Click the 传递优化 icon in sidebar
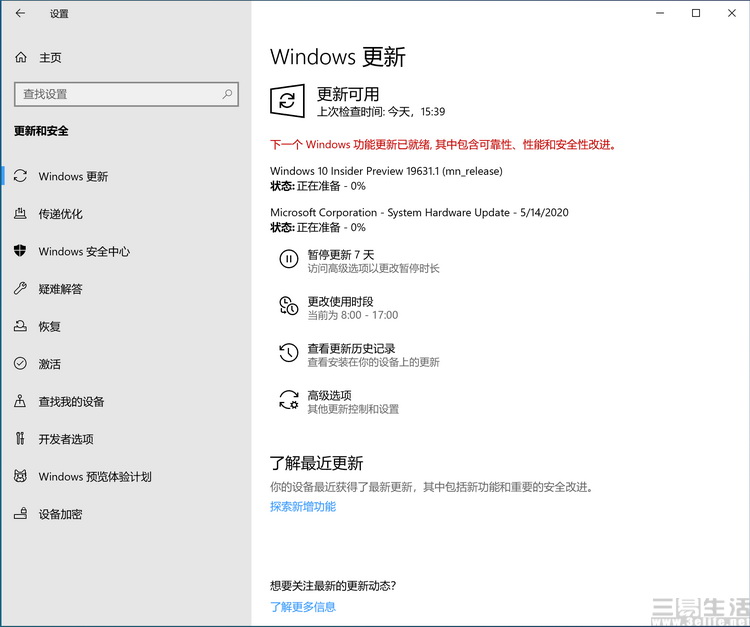Image resolution: width=750 pixels, height=627 pixels. (x=20, y=213)
